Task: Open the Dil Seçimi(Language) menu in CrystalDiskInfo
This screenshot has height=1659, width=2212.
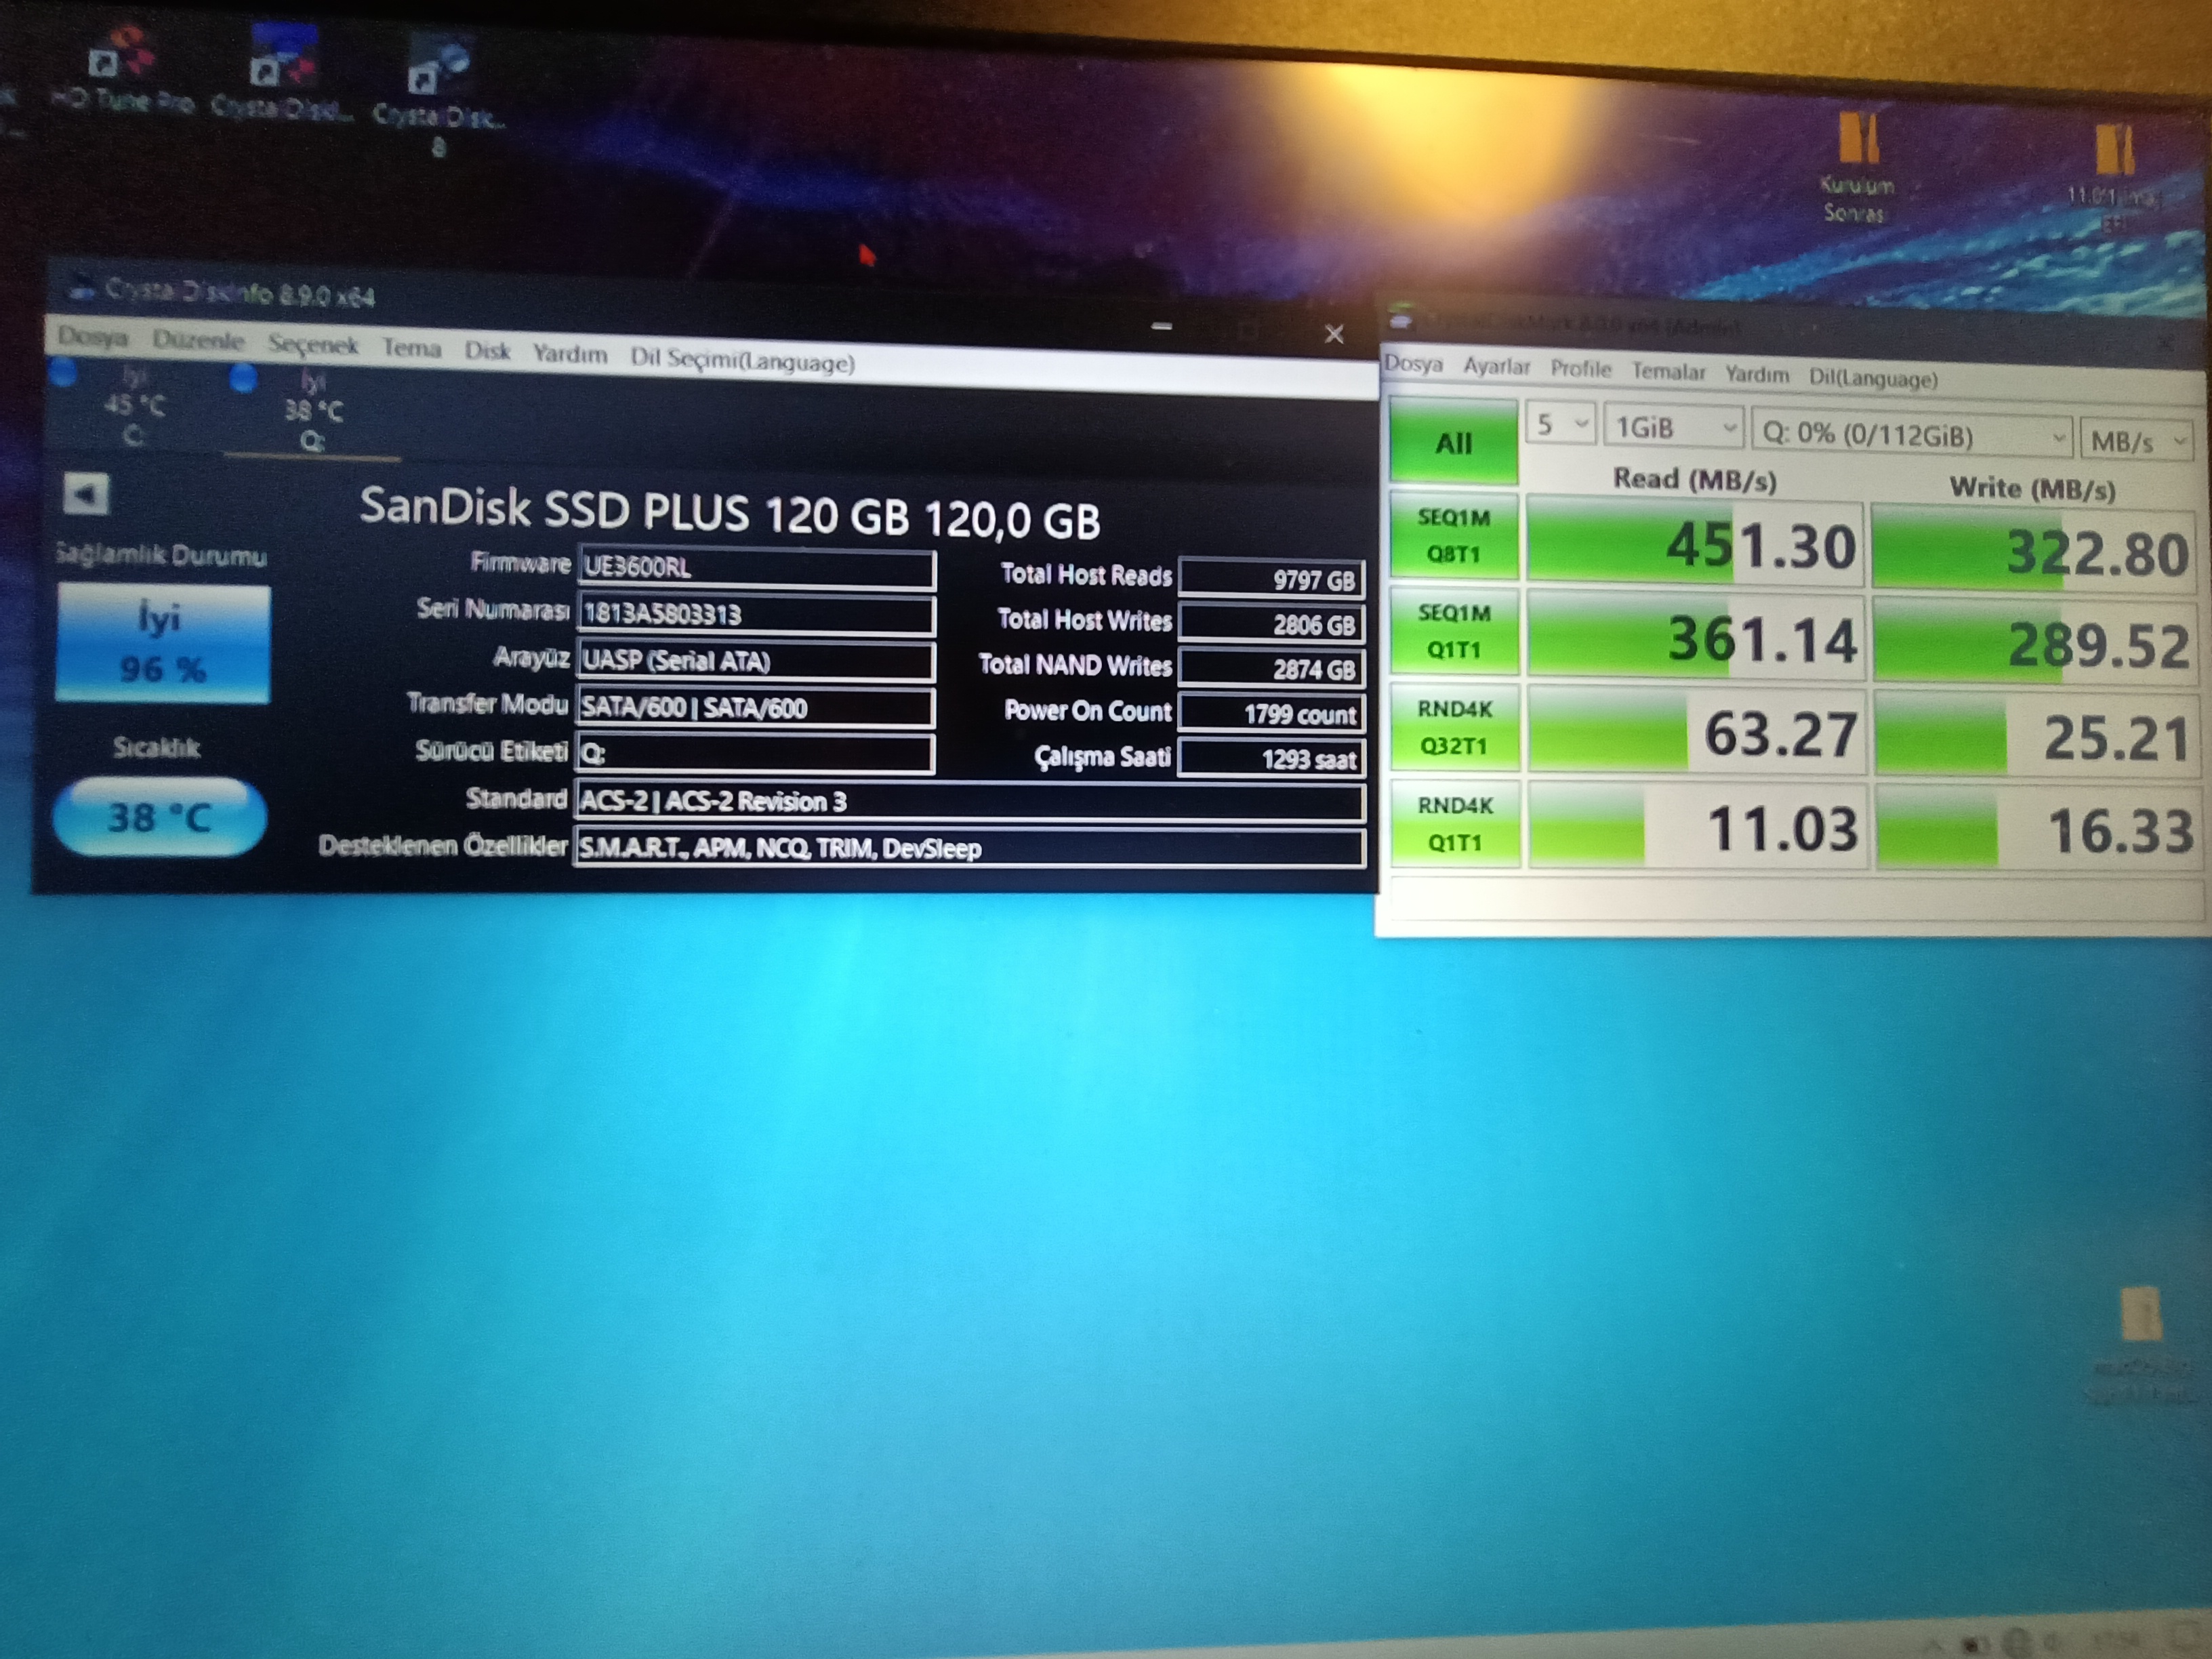Action: (741, 361)
